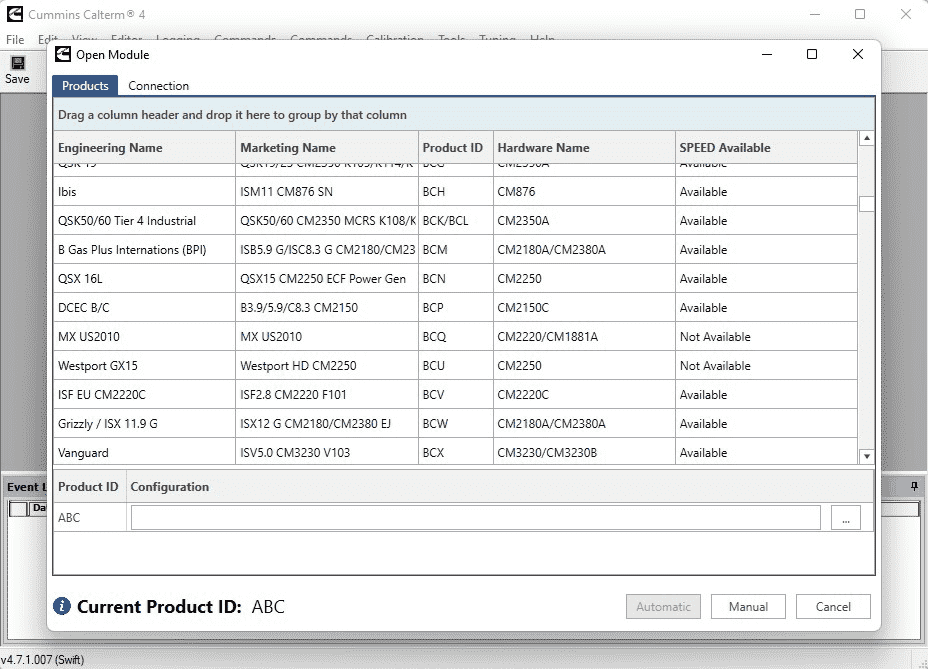
Task: Open the configuration browse ellipsis button
Action: pos(846,517)
